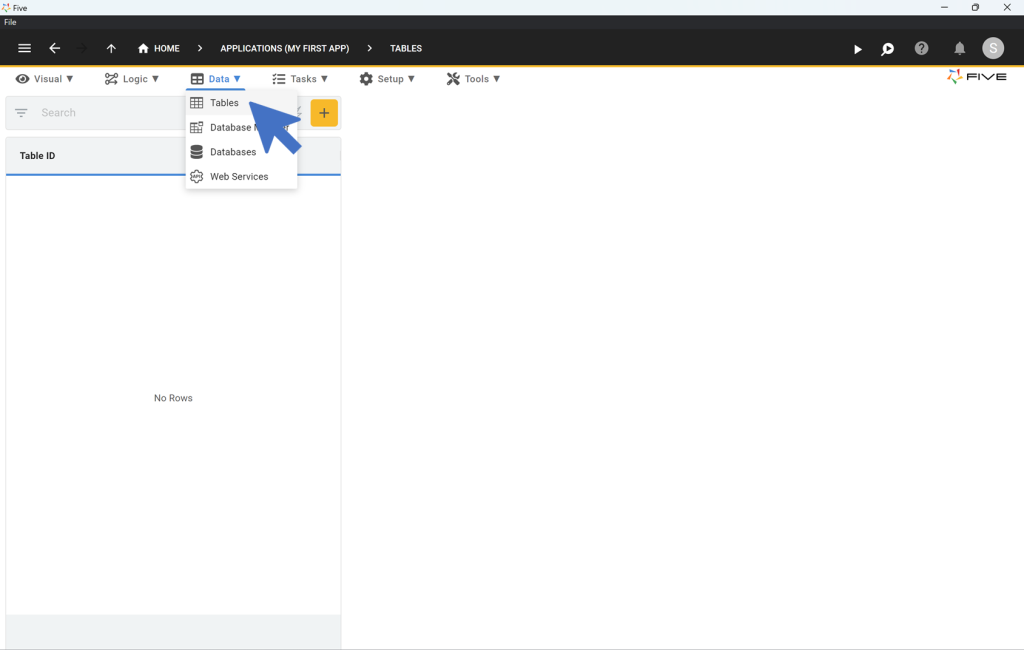Expand the Logic dropdown

(x=131, y=78)
